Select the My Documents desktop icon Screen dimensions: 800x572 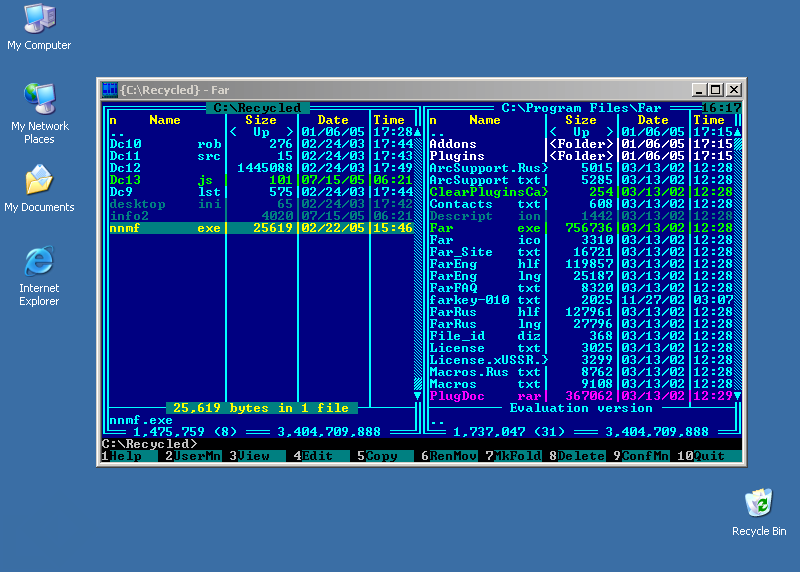(39, 188)
